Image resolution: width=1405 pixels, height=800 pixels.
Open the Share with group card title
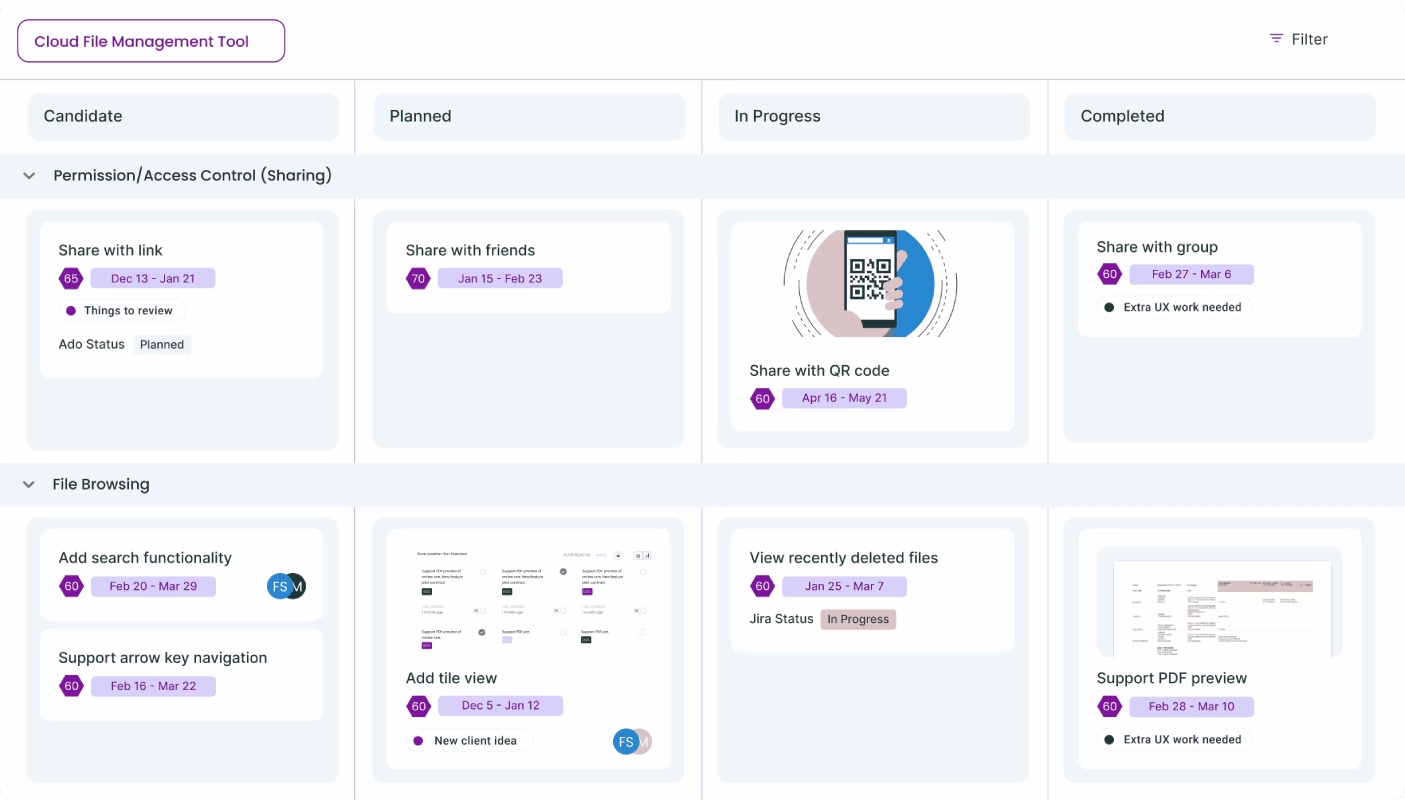(1157, 247)
